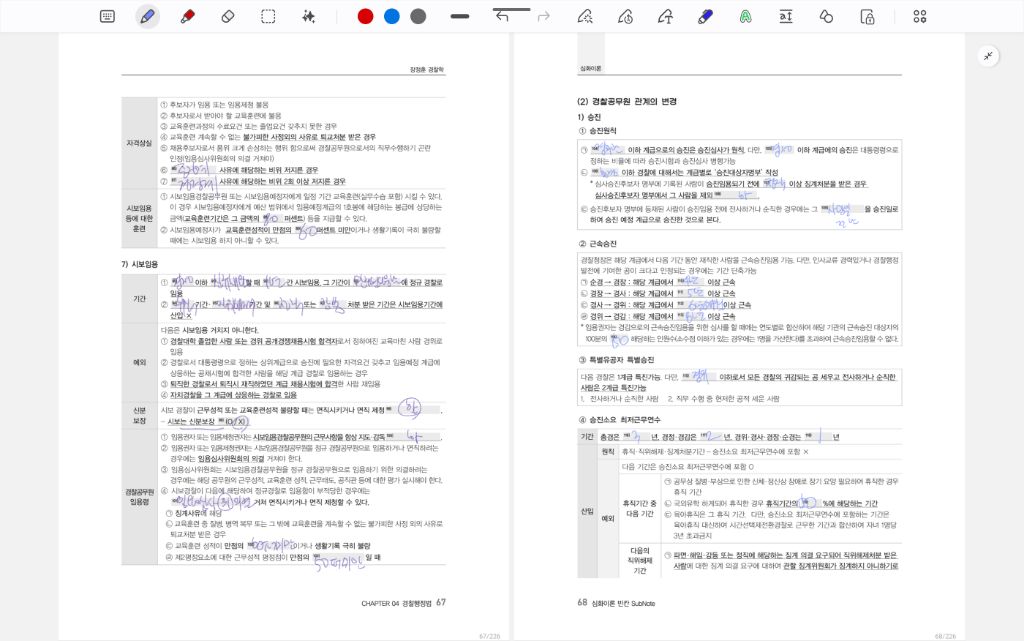The width and height of the screenshot is (1024, 641).
Task: Click the footer text "CHAPTER 04 경찰행정법"
Action: coord(396,604)
